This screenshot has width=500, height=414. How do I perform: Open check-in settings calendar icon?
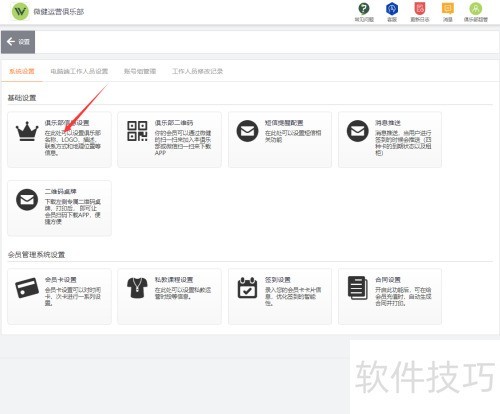click(x=247, y=287)
